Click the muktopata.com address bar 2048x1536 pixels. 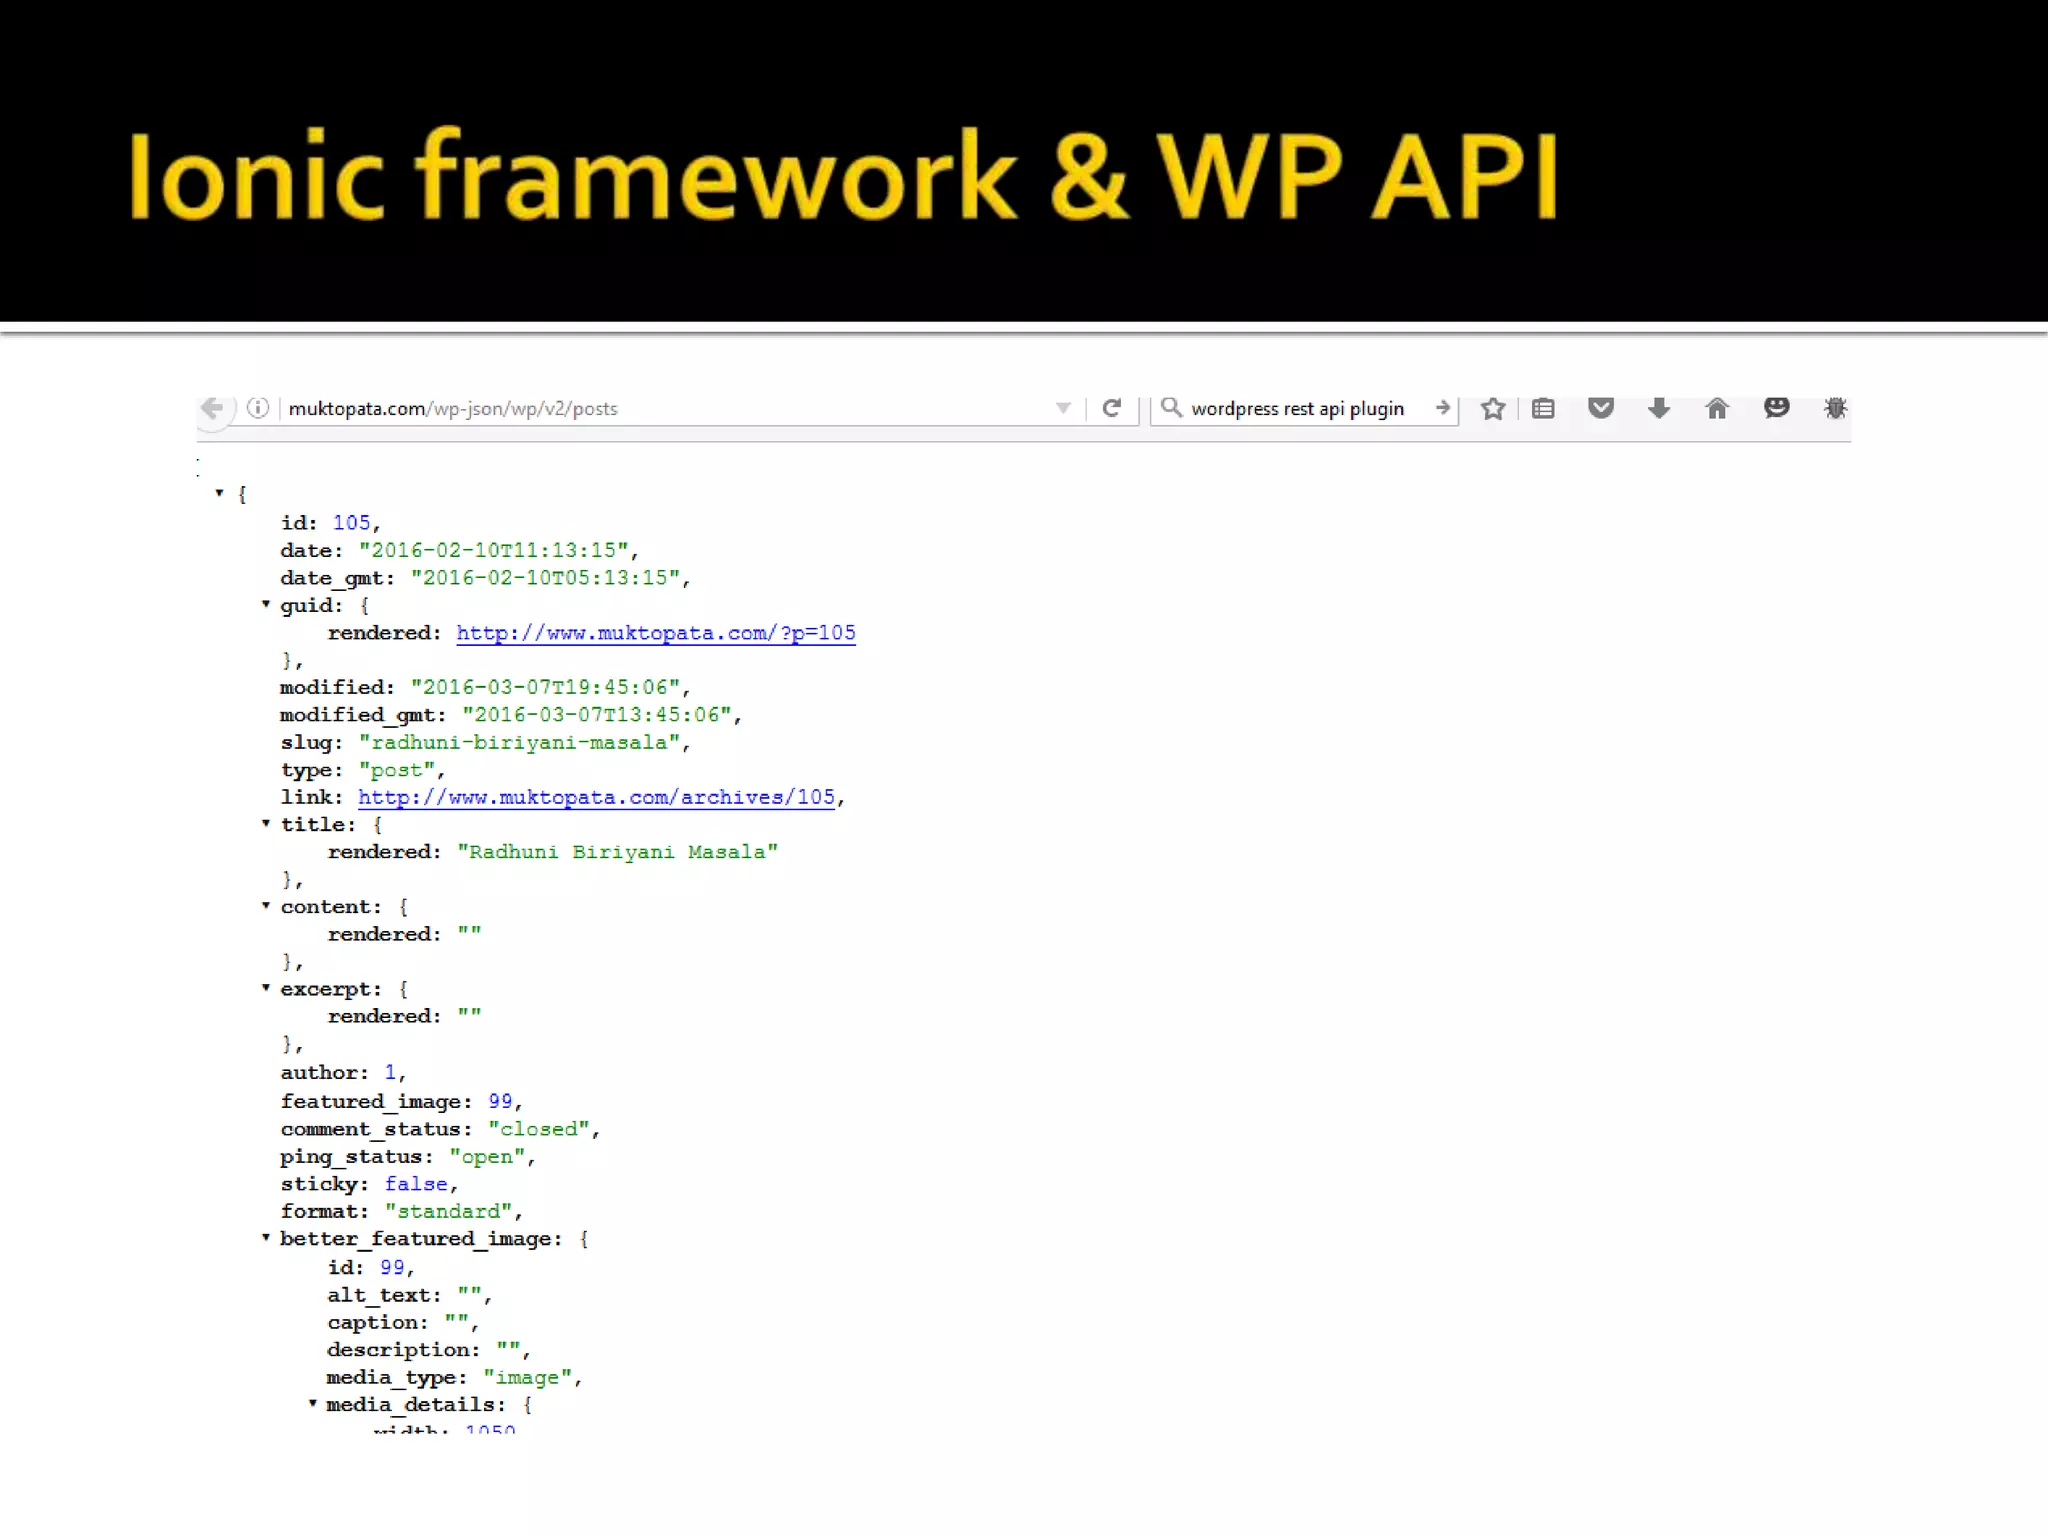click(x=660, y=409)
